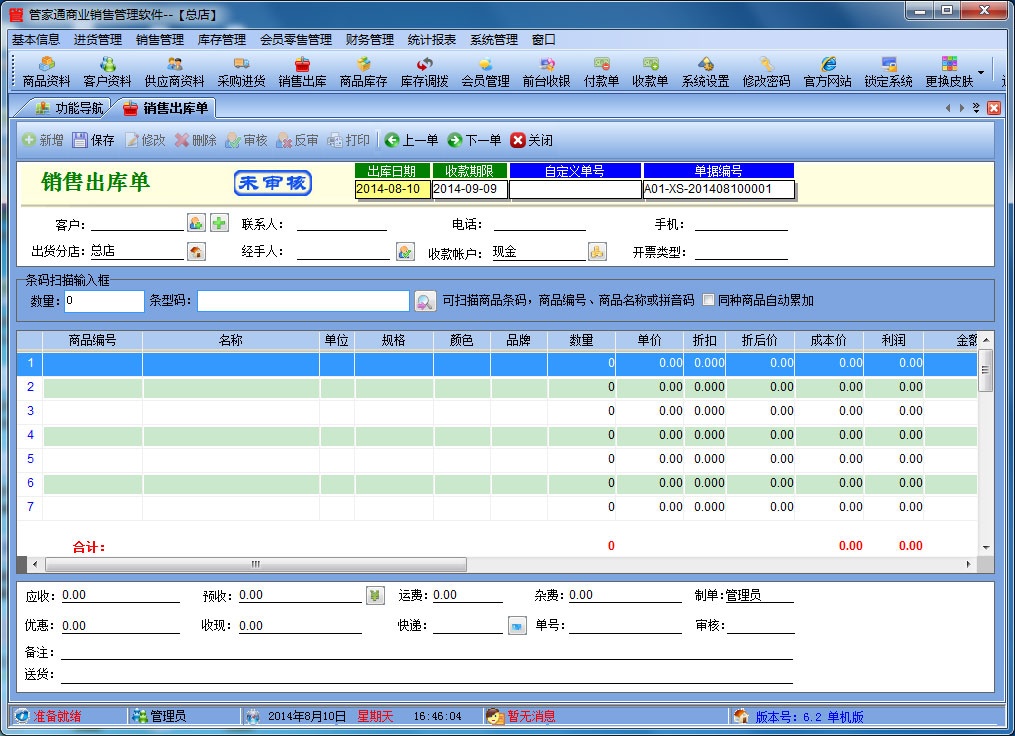The width and height of the screenshot is (1015, 736).
Task: Enable 同种商品自动累加 checkbox
Action: click(x=708, y=300)
